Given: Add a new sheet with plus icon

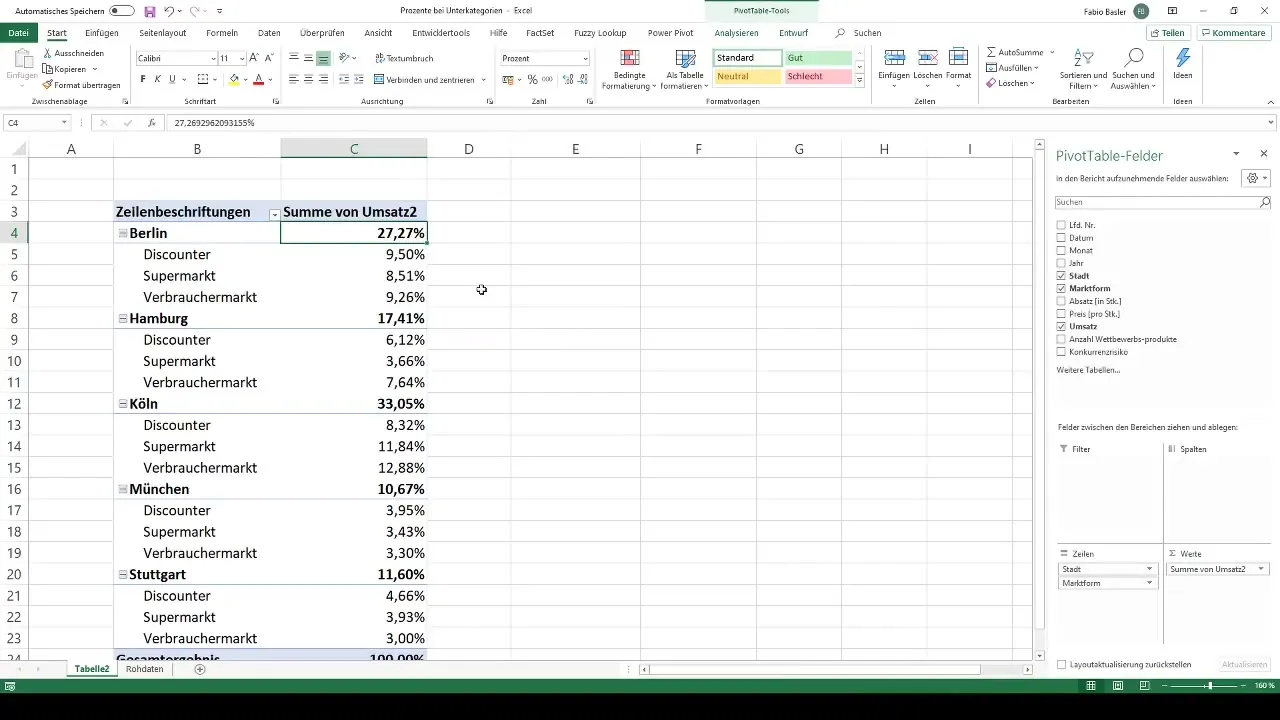Looking at the screenshot, I should point(200,669).
